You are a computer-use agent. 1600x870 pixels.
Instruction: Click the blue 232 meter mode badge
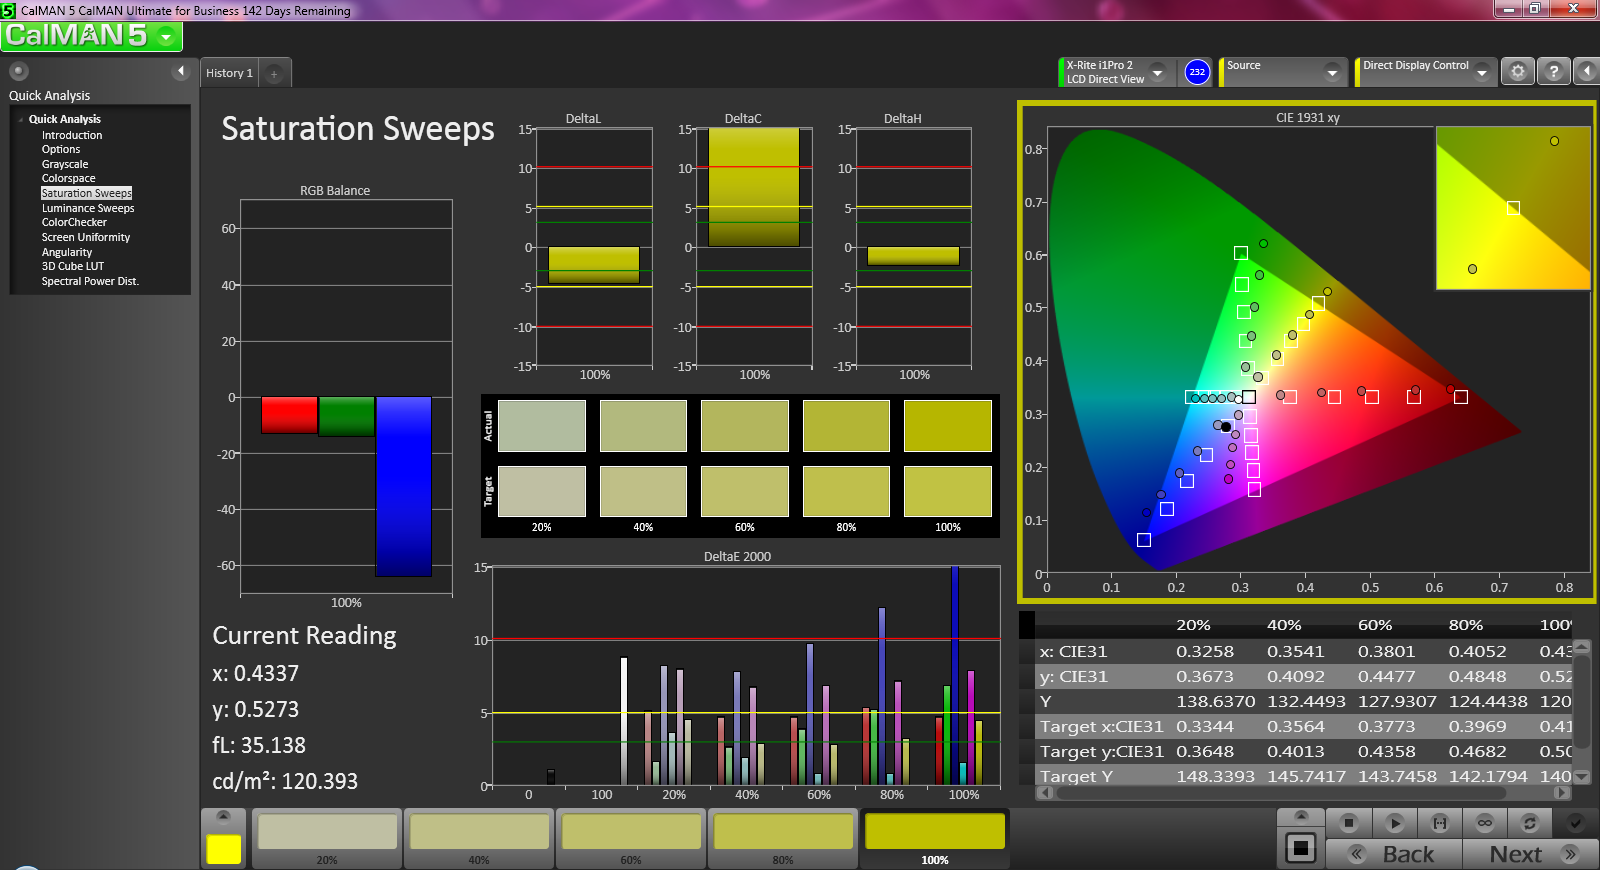click(1196, 72)
